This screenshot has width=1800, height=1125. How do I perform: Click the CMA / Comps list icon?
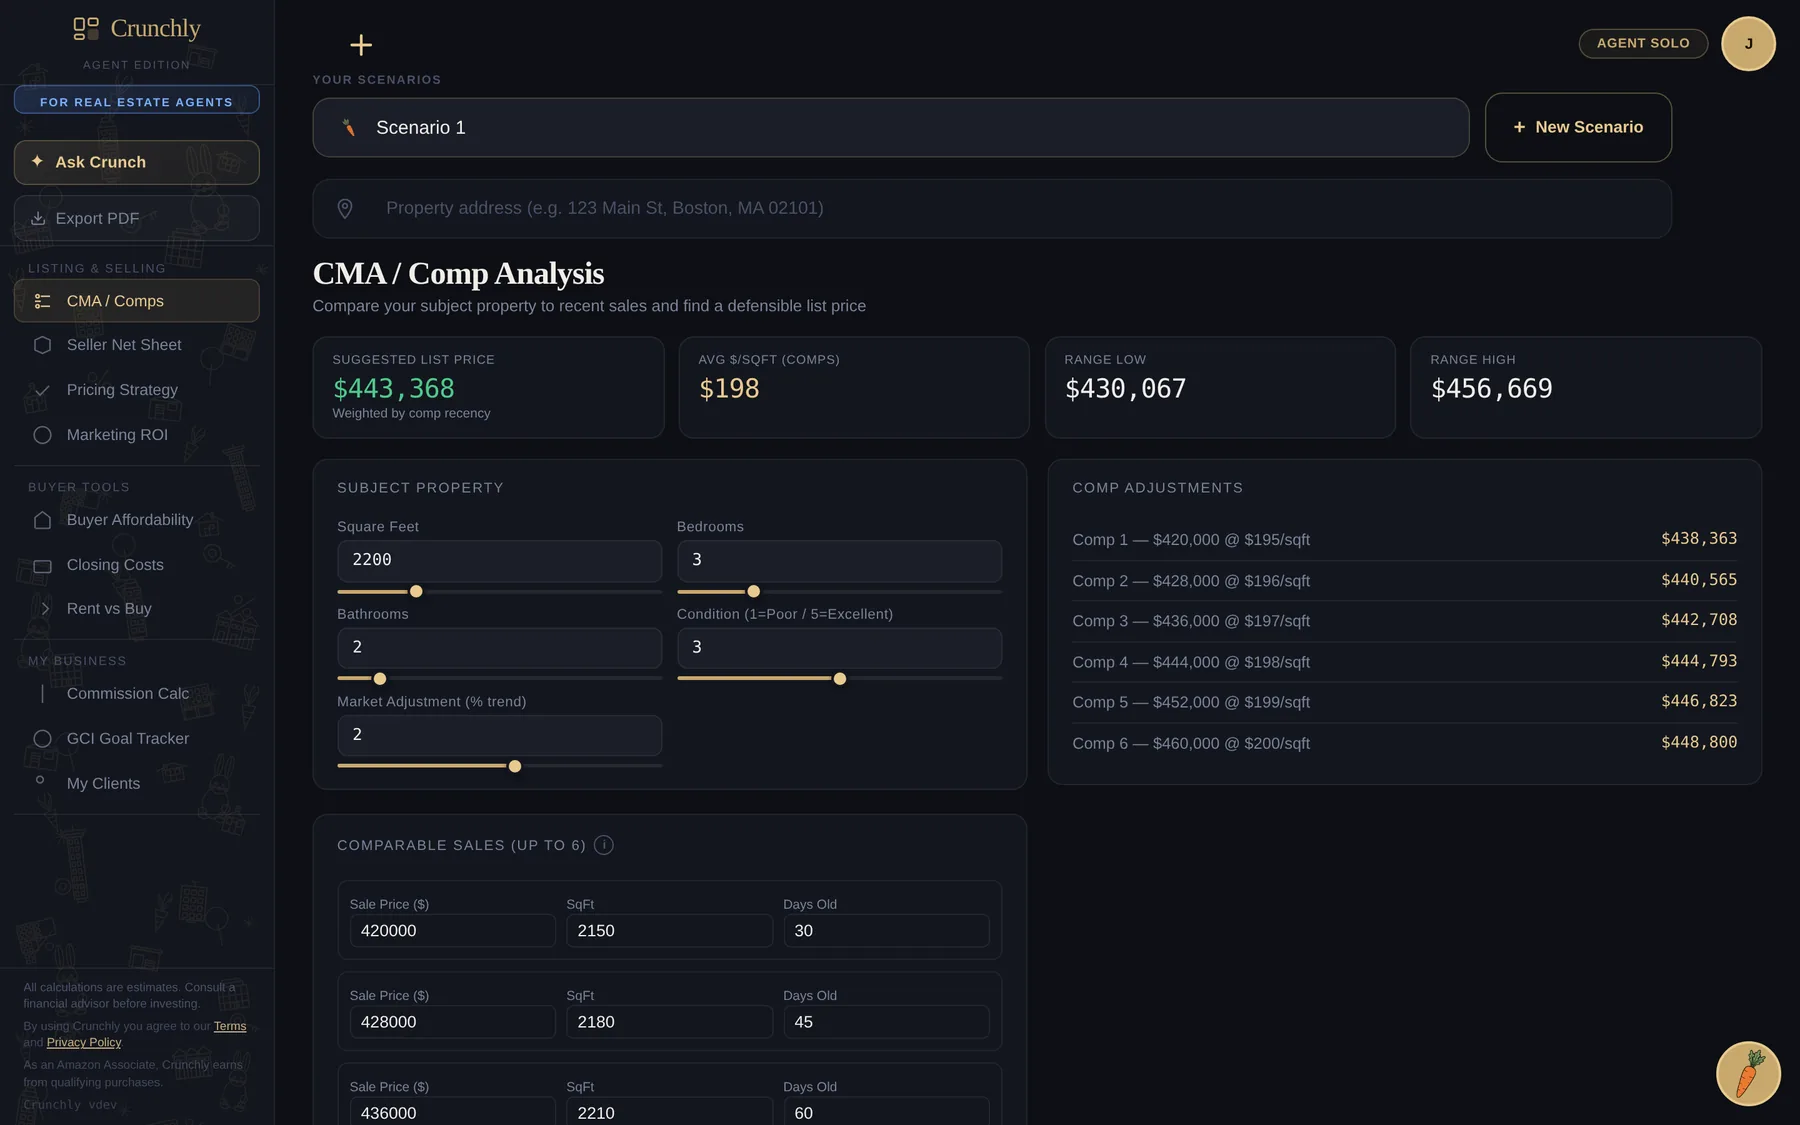pos(42,301)
